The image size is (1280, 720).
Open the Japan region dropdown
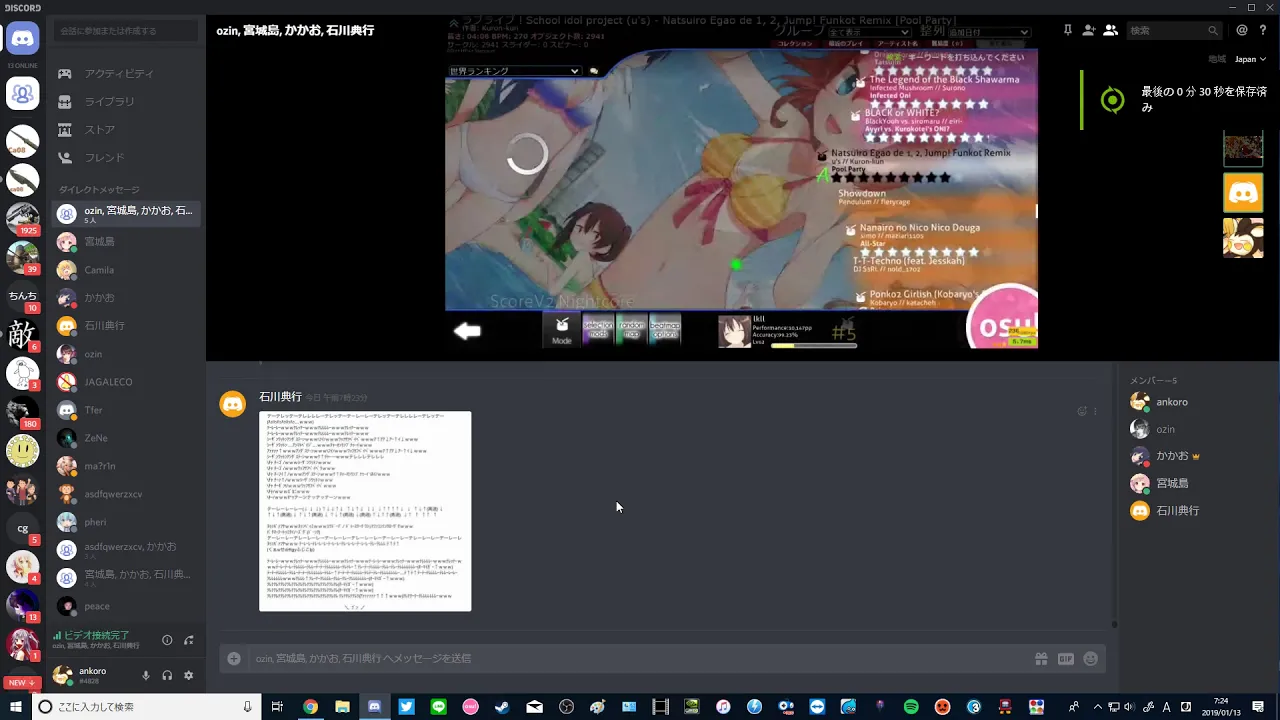1249,59
